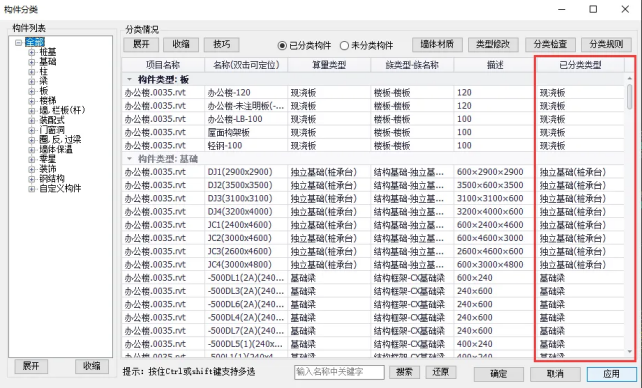
Task: Collapse the 全部 root tree node
Action: tap(18, 42)
